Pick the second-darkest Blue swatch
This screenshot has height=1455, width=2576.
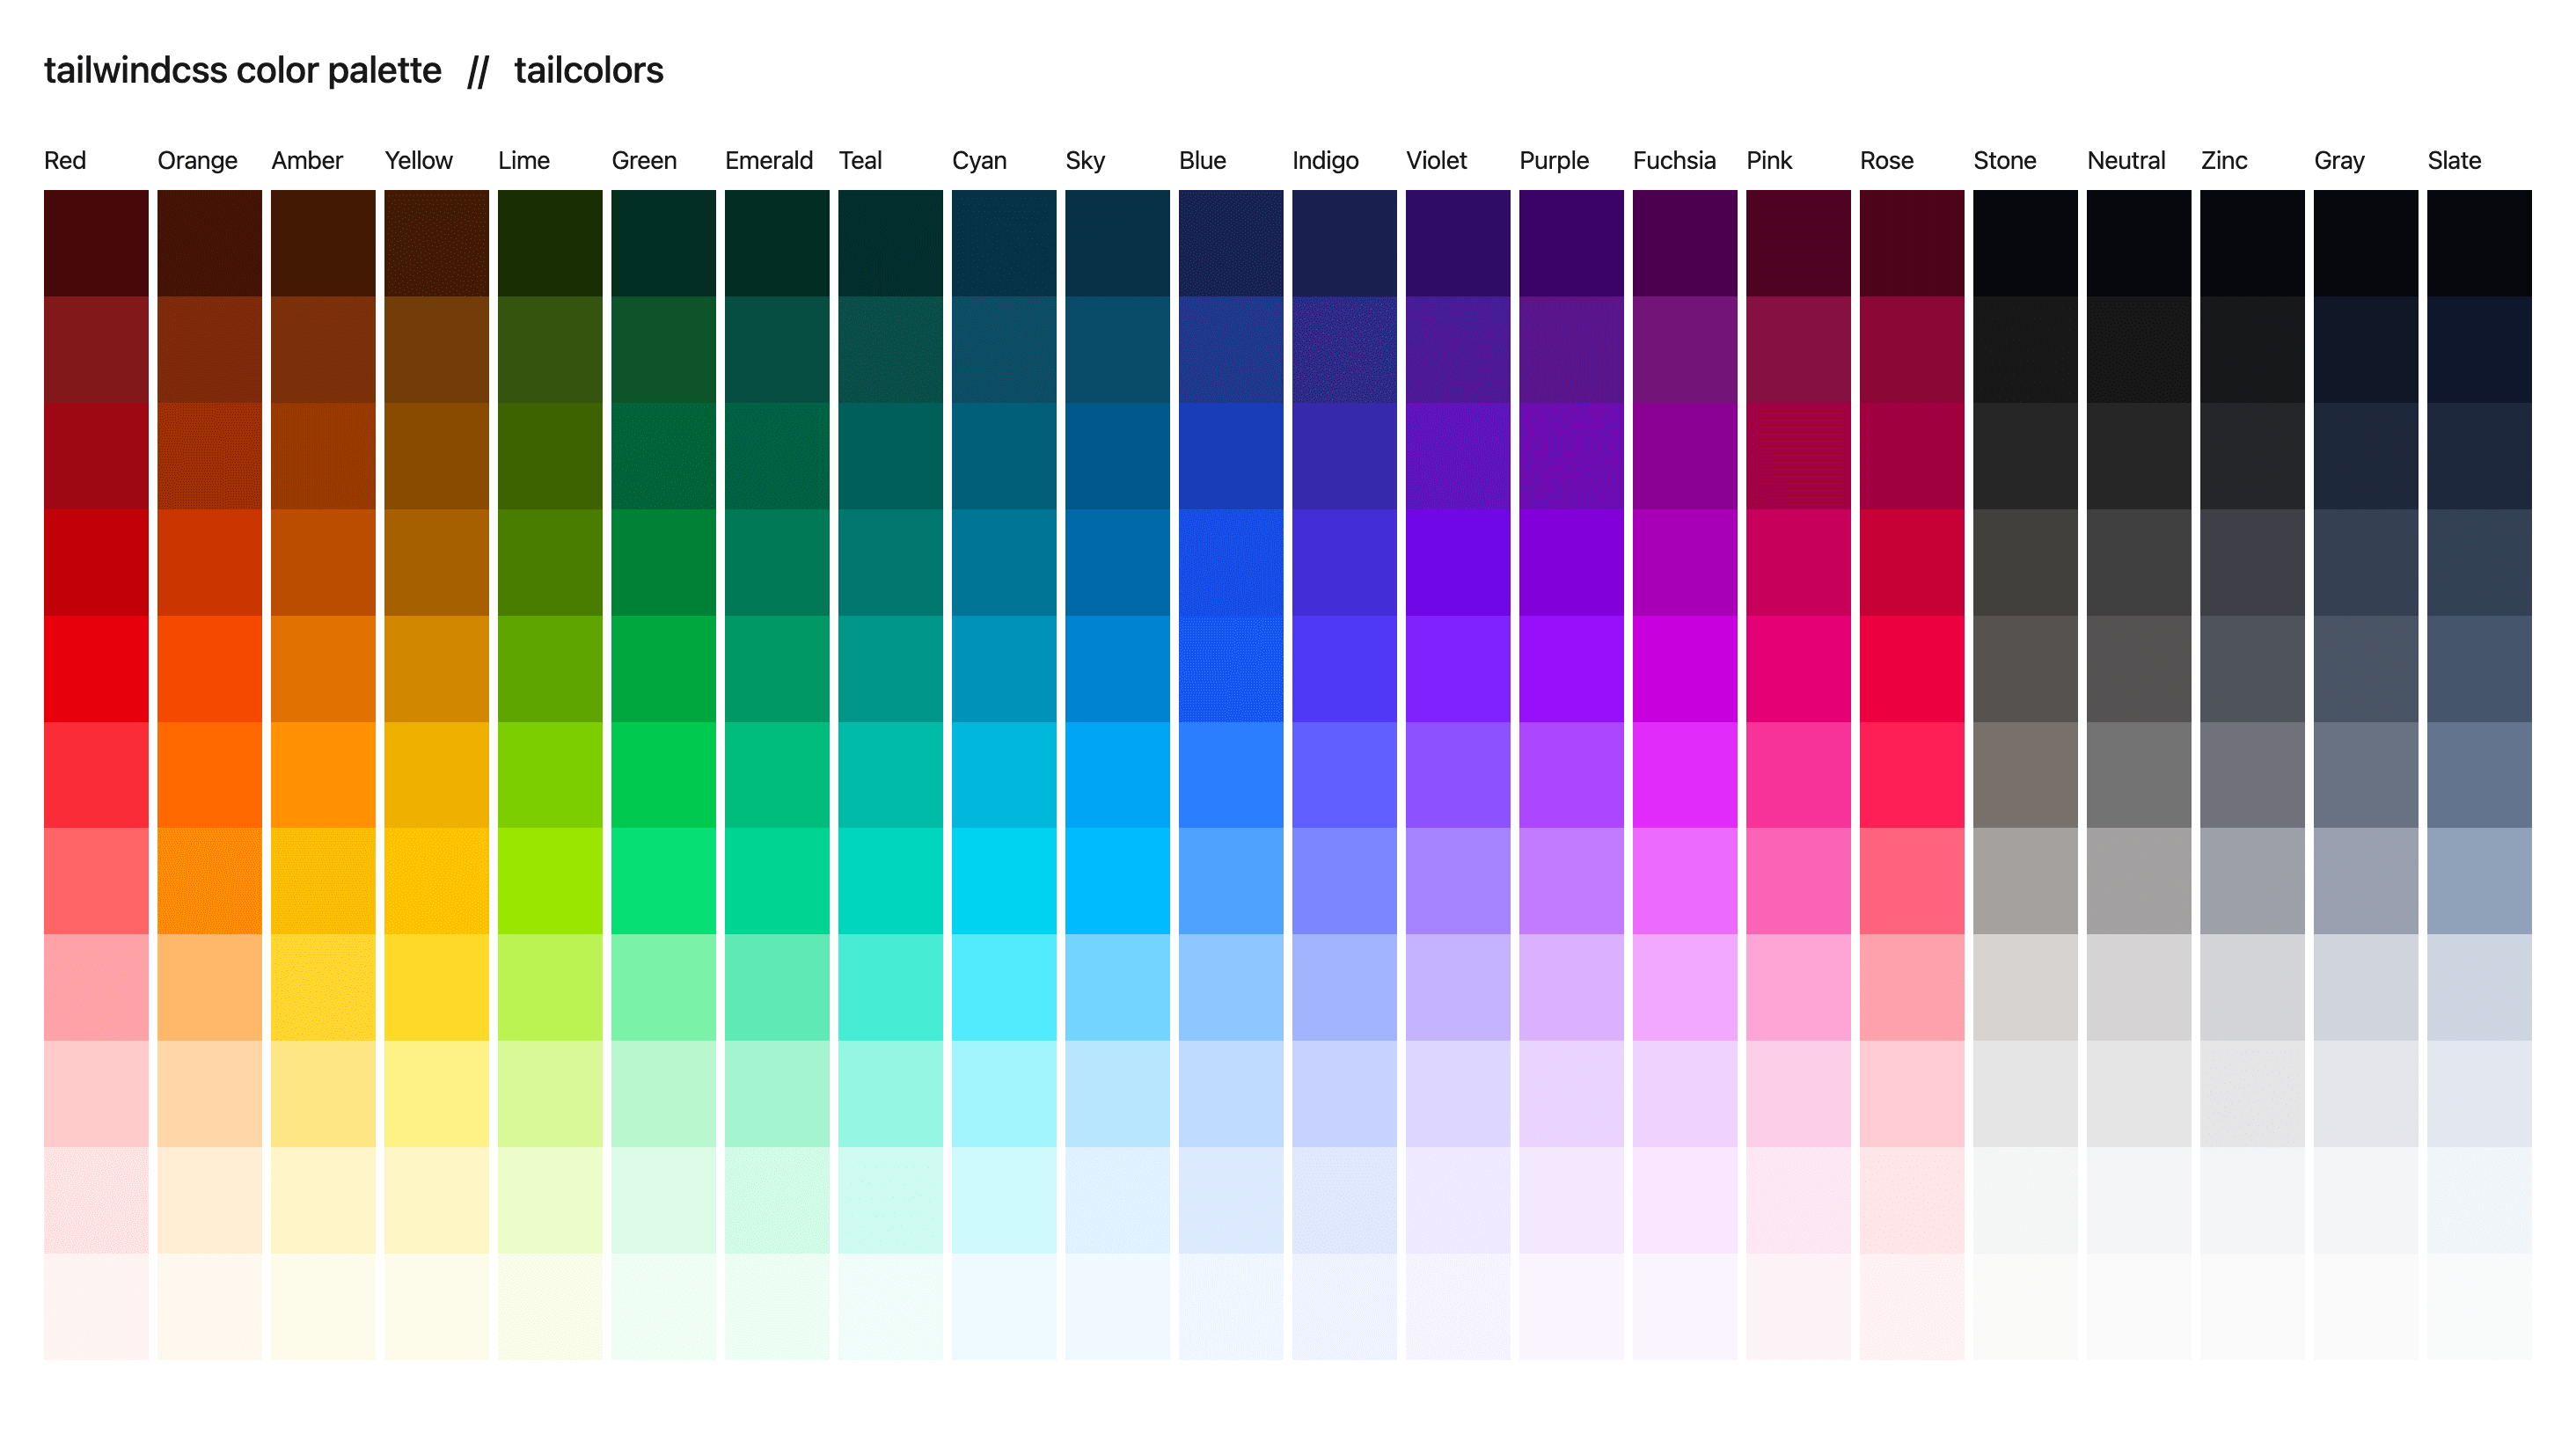click(x=1231, y=350)
